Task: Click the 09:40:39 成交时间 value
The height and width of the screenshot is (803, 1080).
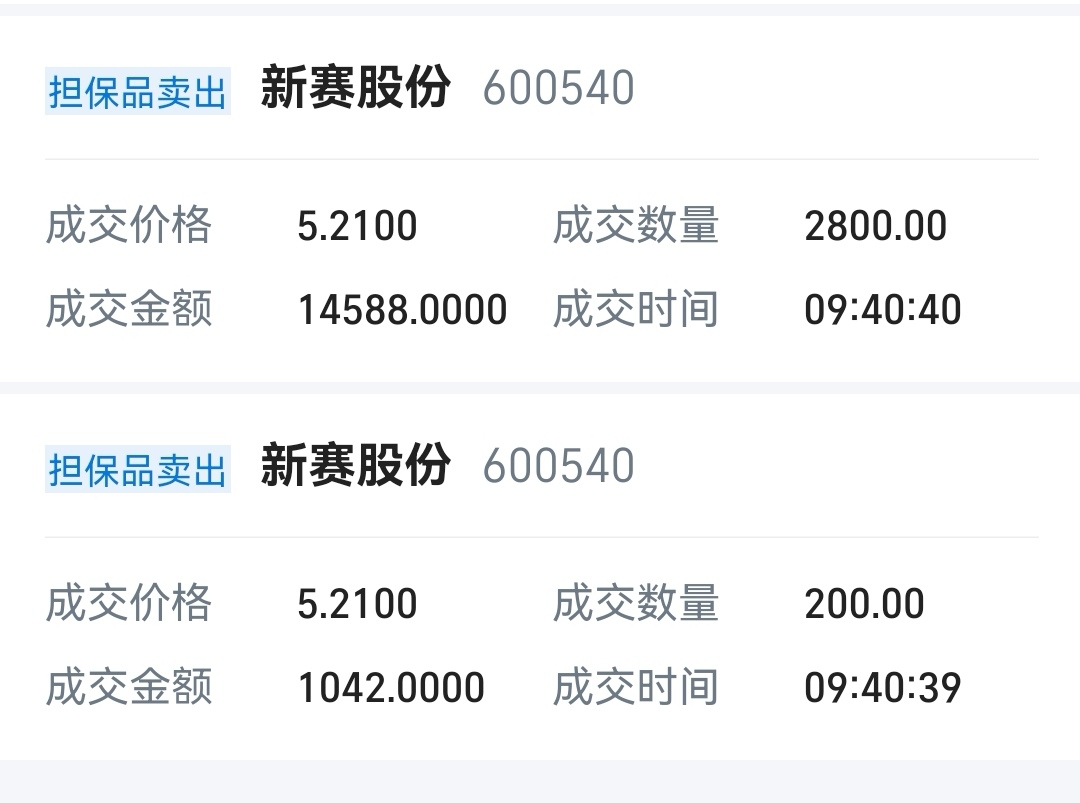Action: tap(882, 688)
